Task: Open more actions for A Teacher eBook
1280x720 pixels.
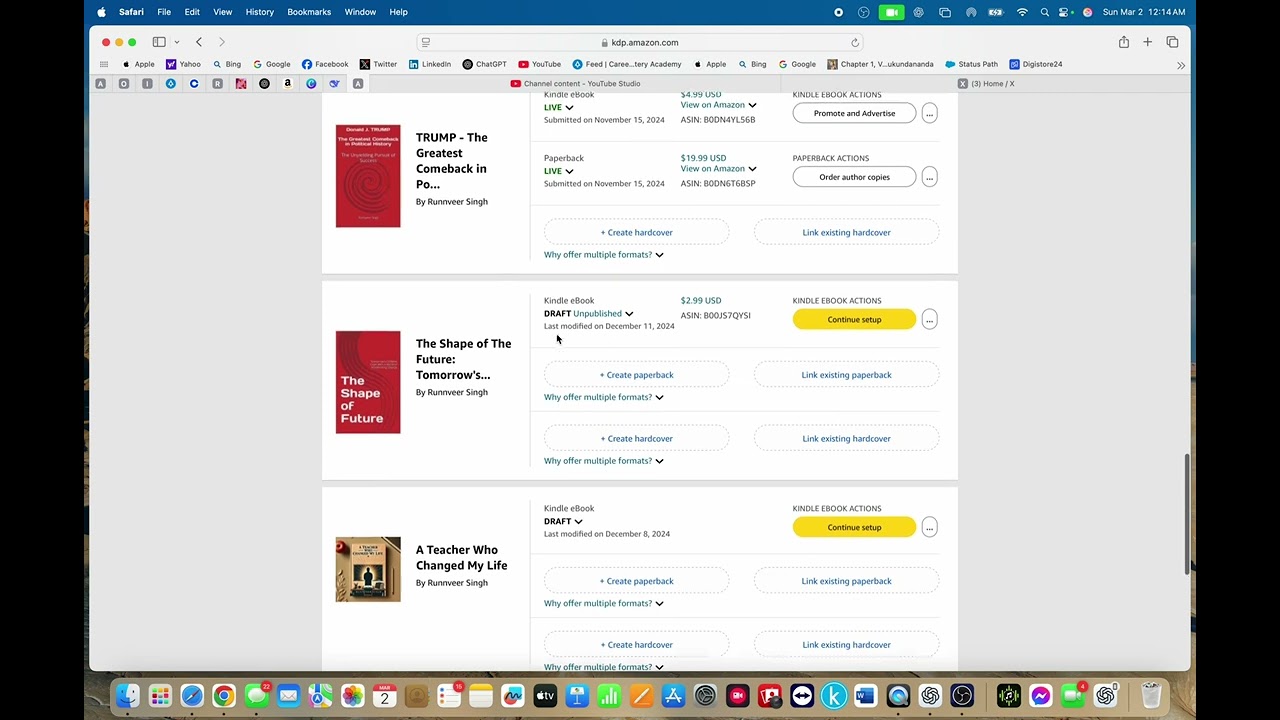Action: coord(929,527)
